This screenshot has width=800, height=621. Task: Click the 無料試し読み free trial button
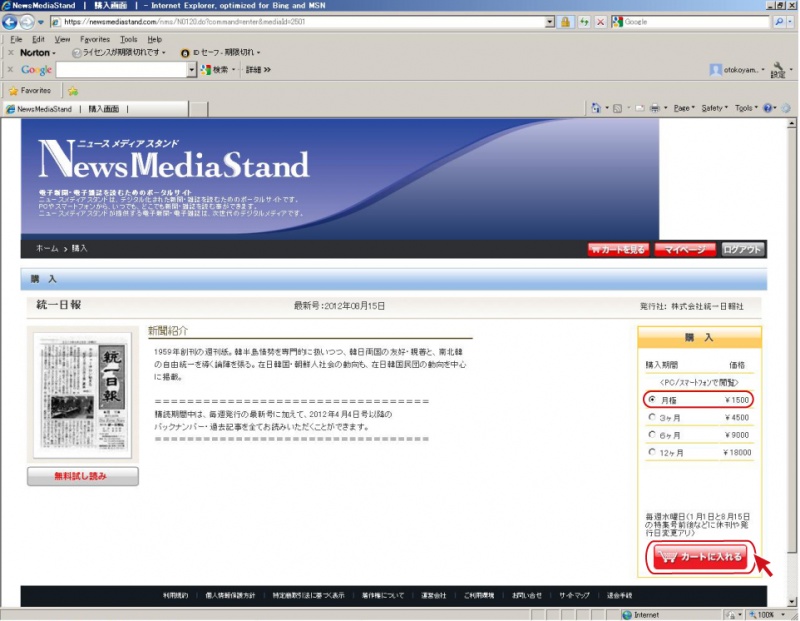[x=83, y=476]
